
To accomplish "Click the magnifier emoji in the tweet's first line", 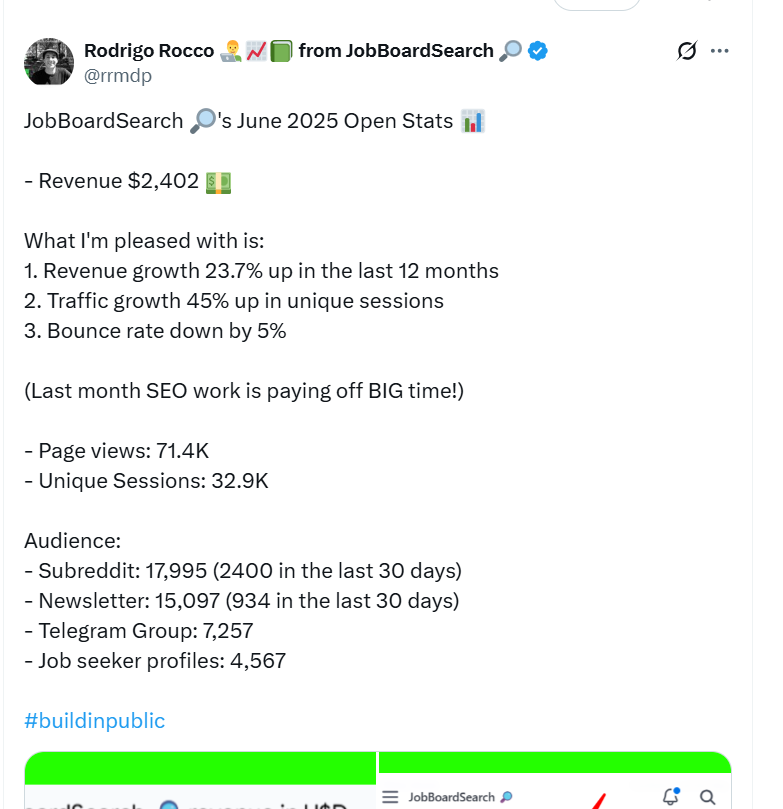I will tap(199, 122).
